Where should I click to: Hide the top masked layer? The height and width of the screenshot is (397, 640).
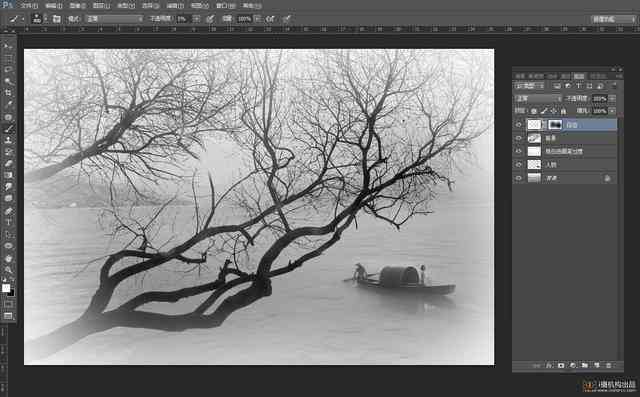click(519, 125)
